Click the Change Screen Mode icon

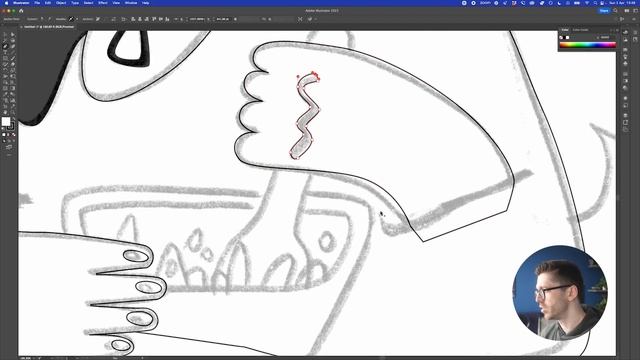[9, 147]
